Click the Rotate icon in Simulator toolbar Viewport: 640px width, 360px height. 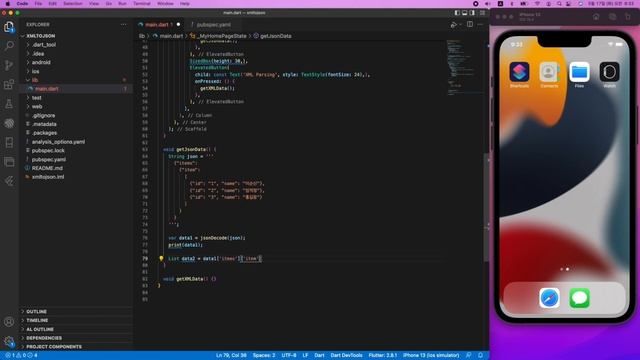628,17
